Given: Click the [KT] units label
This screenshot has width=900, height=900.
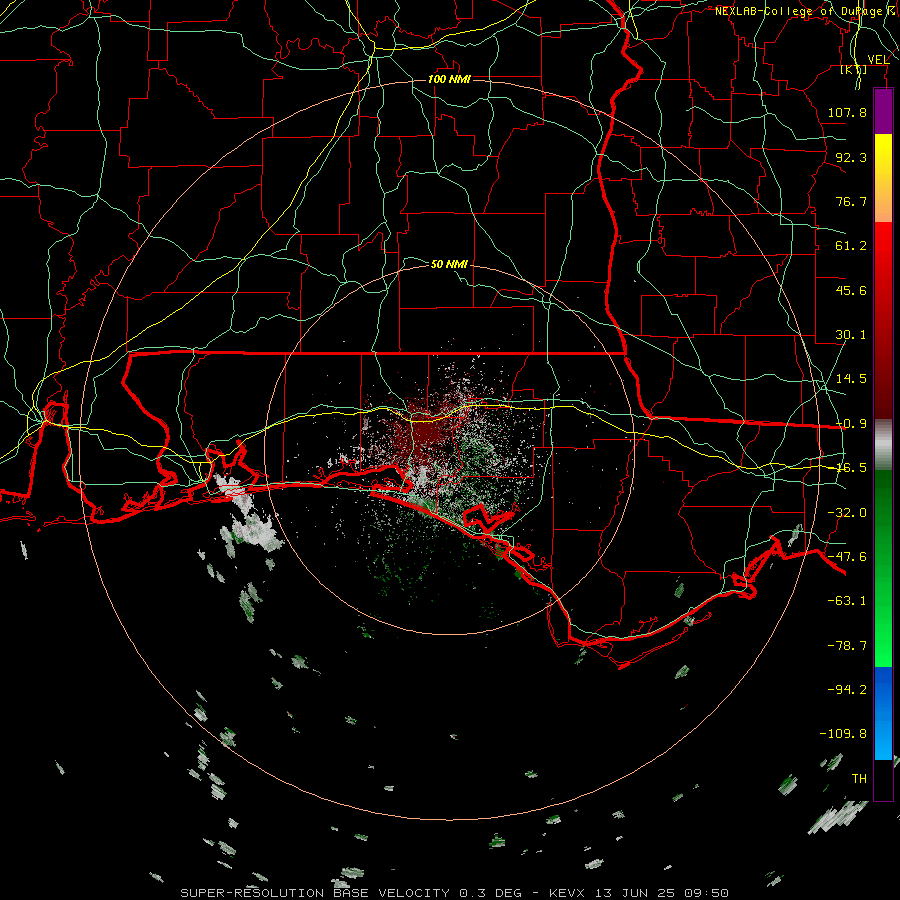Looking at the screenshot, I should pyautogui.click(x=854, y=70).
